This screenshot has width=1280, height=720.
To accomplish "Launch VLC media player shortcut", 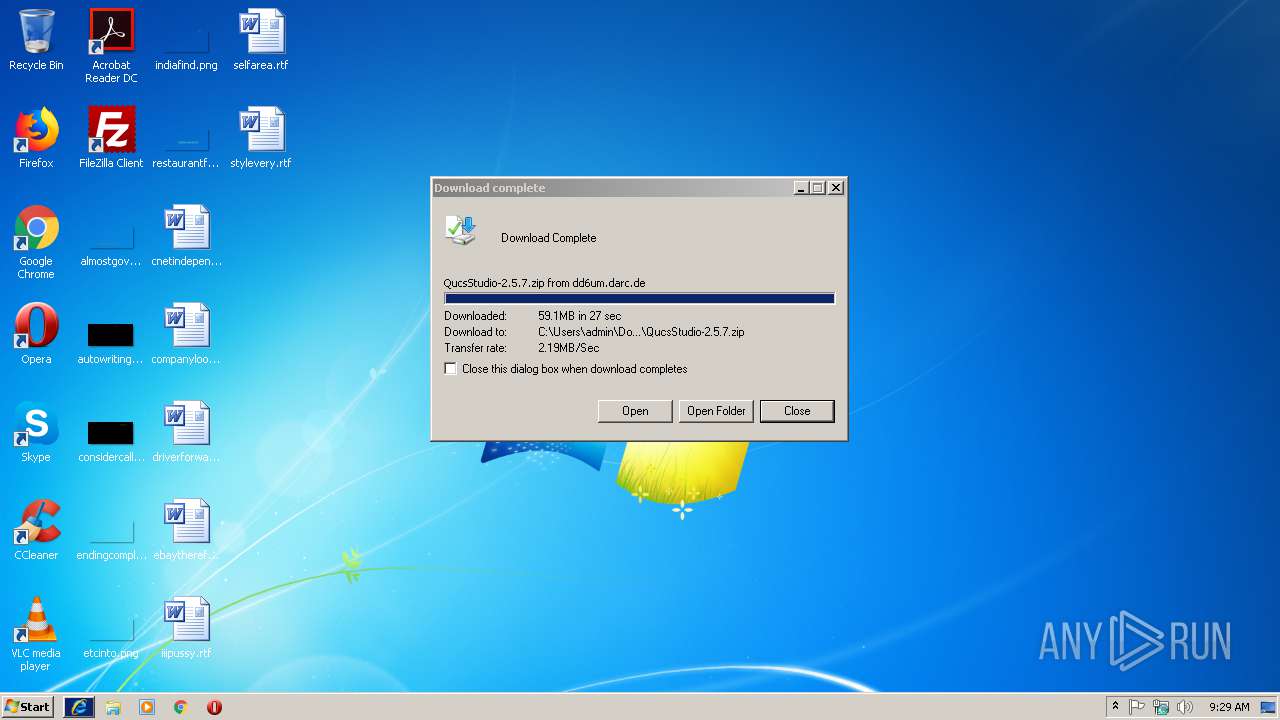I will [36, 634].
